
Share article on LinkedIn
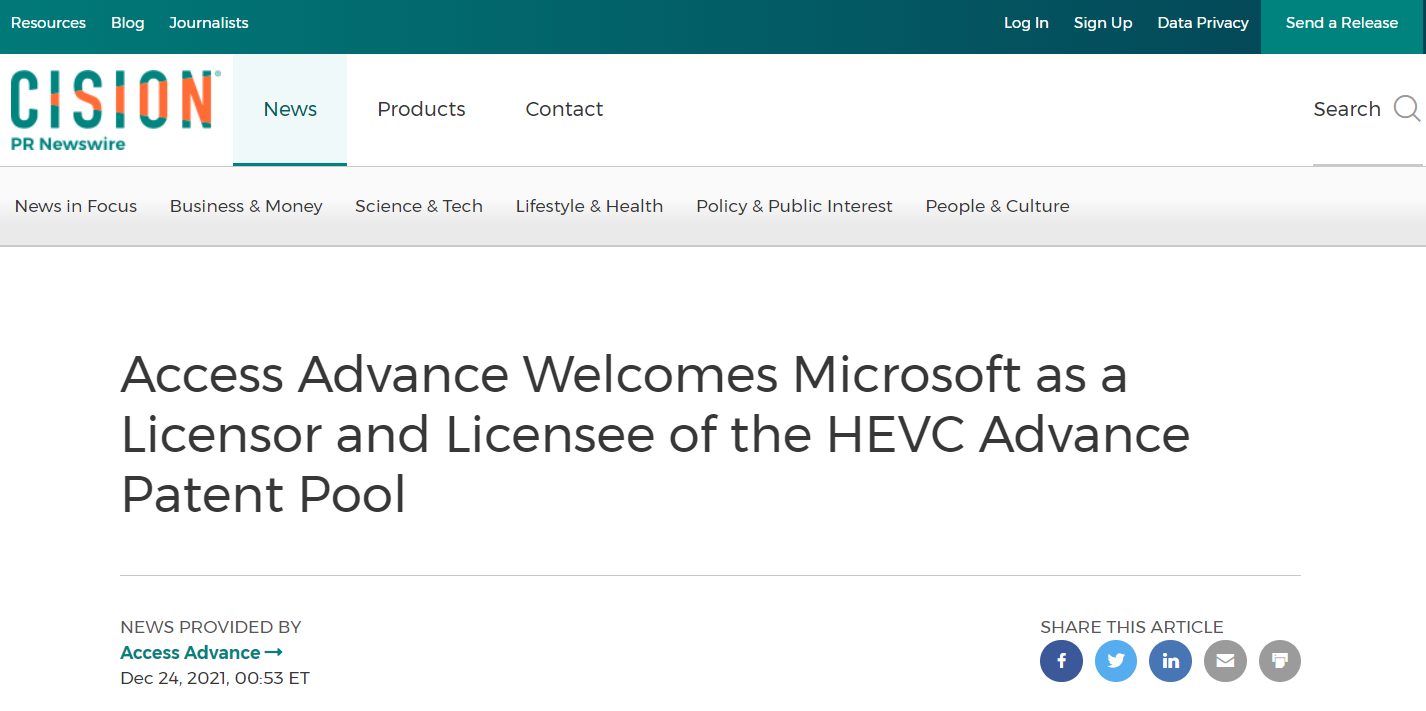(x=1170, y=661)
